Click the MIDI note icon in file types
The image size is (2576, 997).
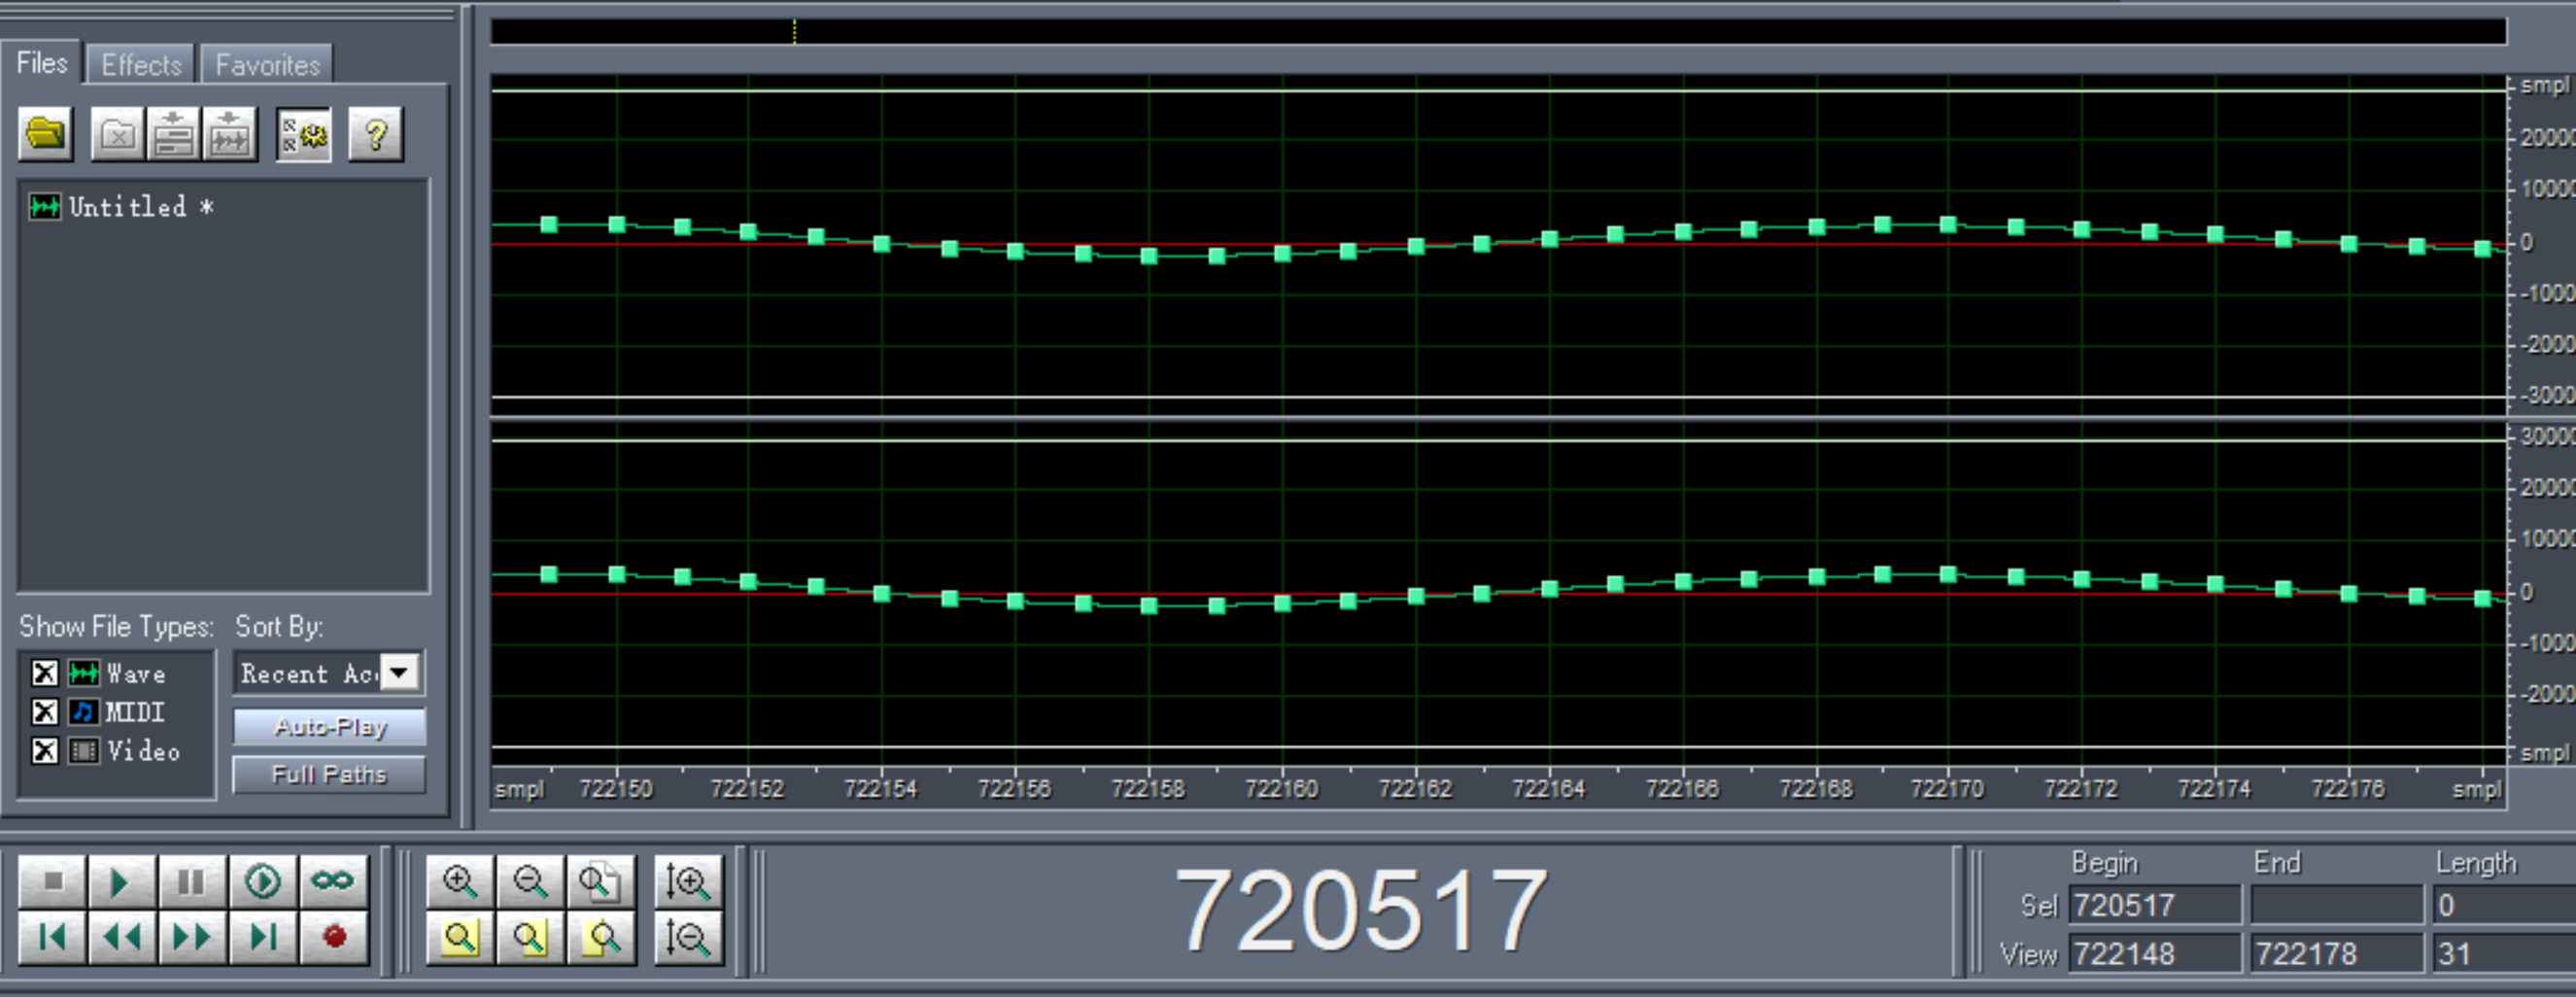[84, 712]
